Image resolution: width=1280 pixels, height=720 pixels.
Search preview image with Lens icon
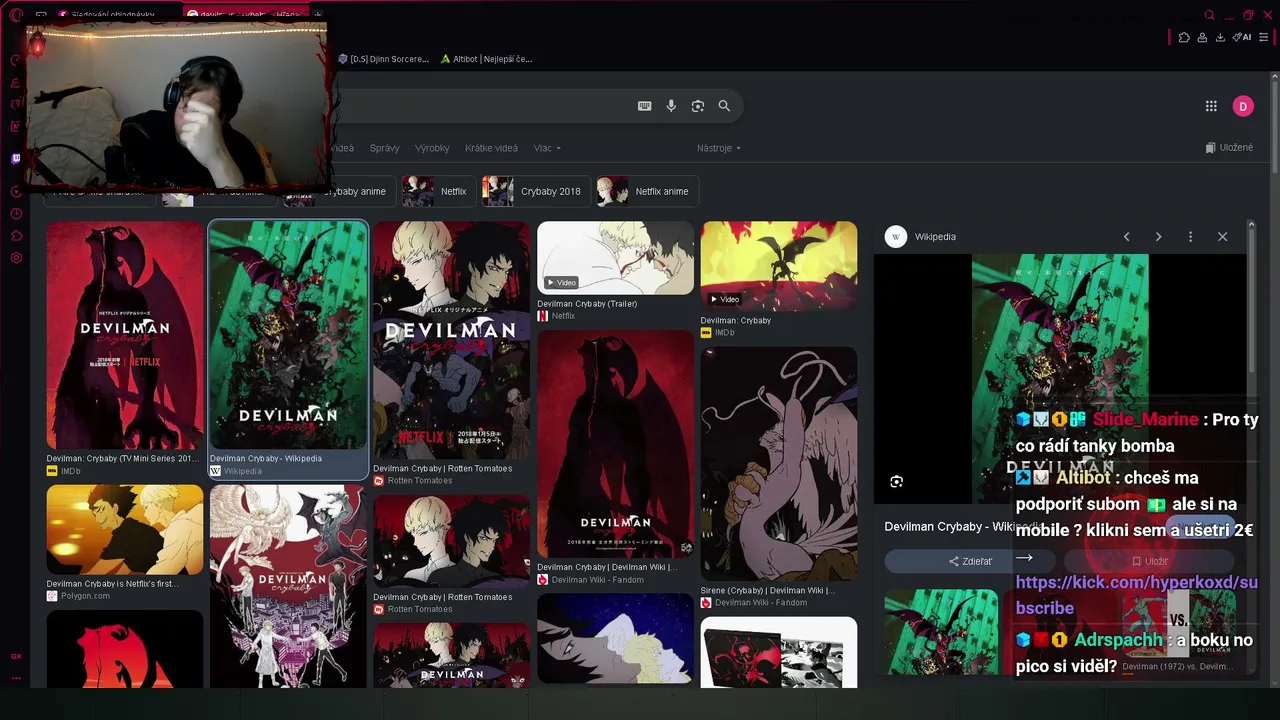point(896,481)
